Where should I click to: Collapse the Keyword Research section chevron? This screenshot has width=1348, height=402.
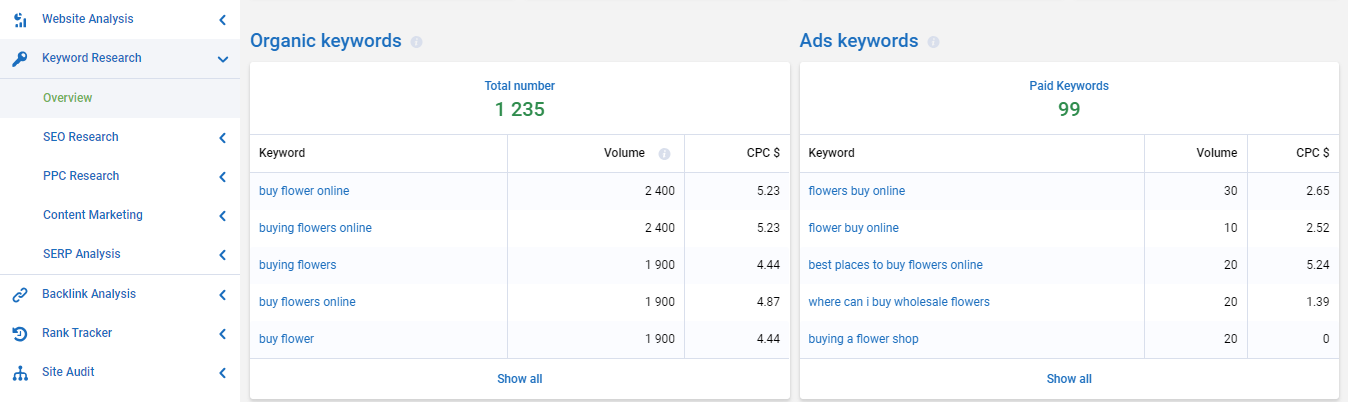point(222,59)
